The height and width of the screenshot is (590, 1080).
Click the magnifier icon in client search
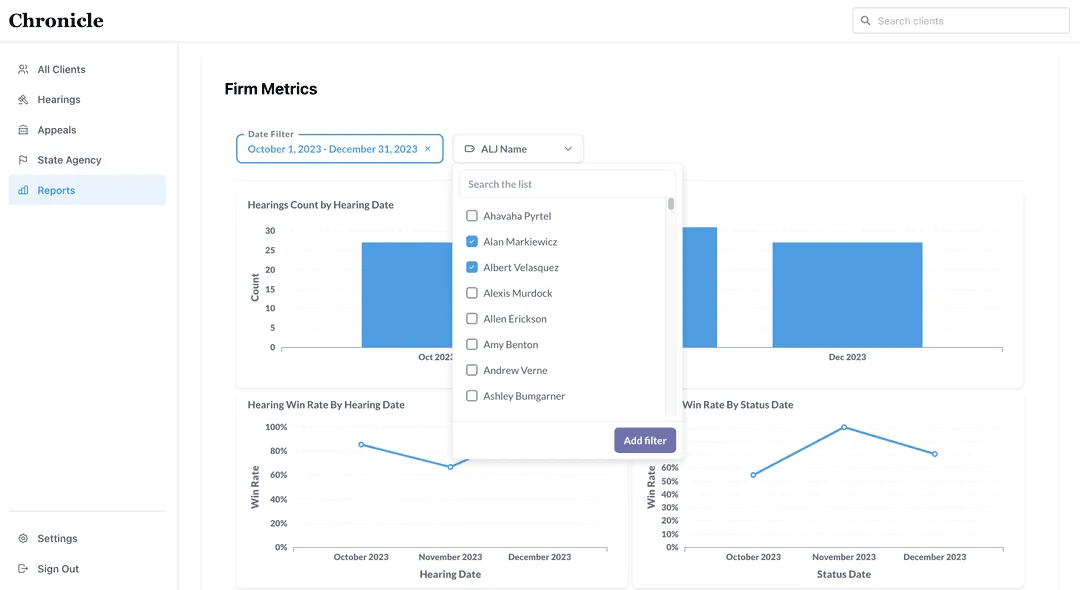866,20
